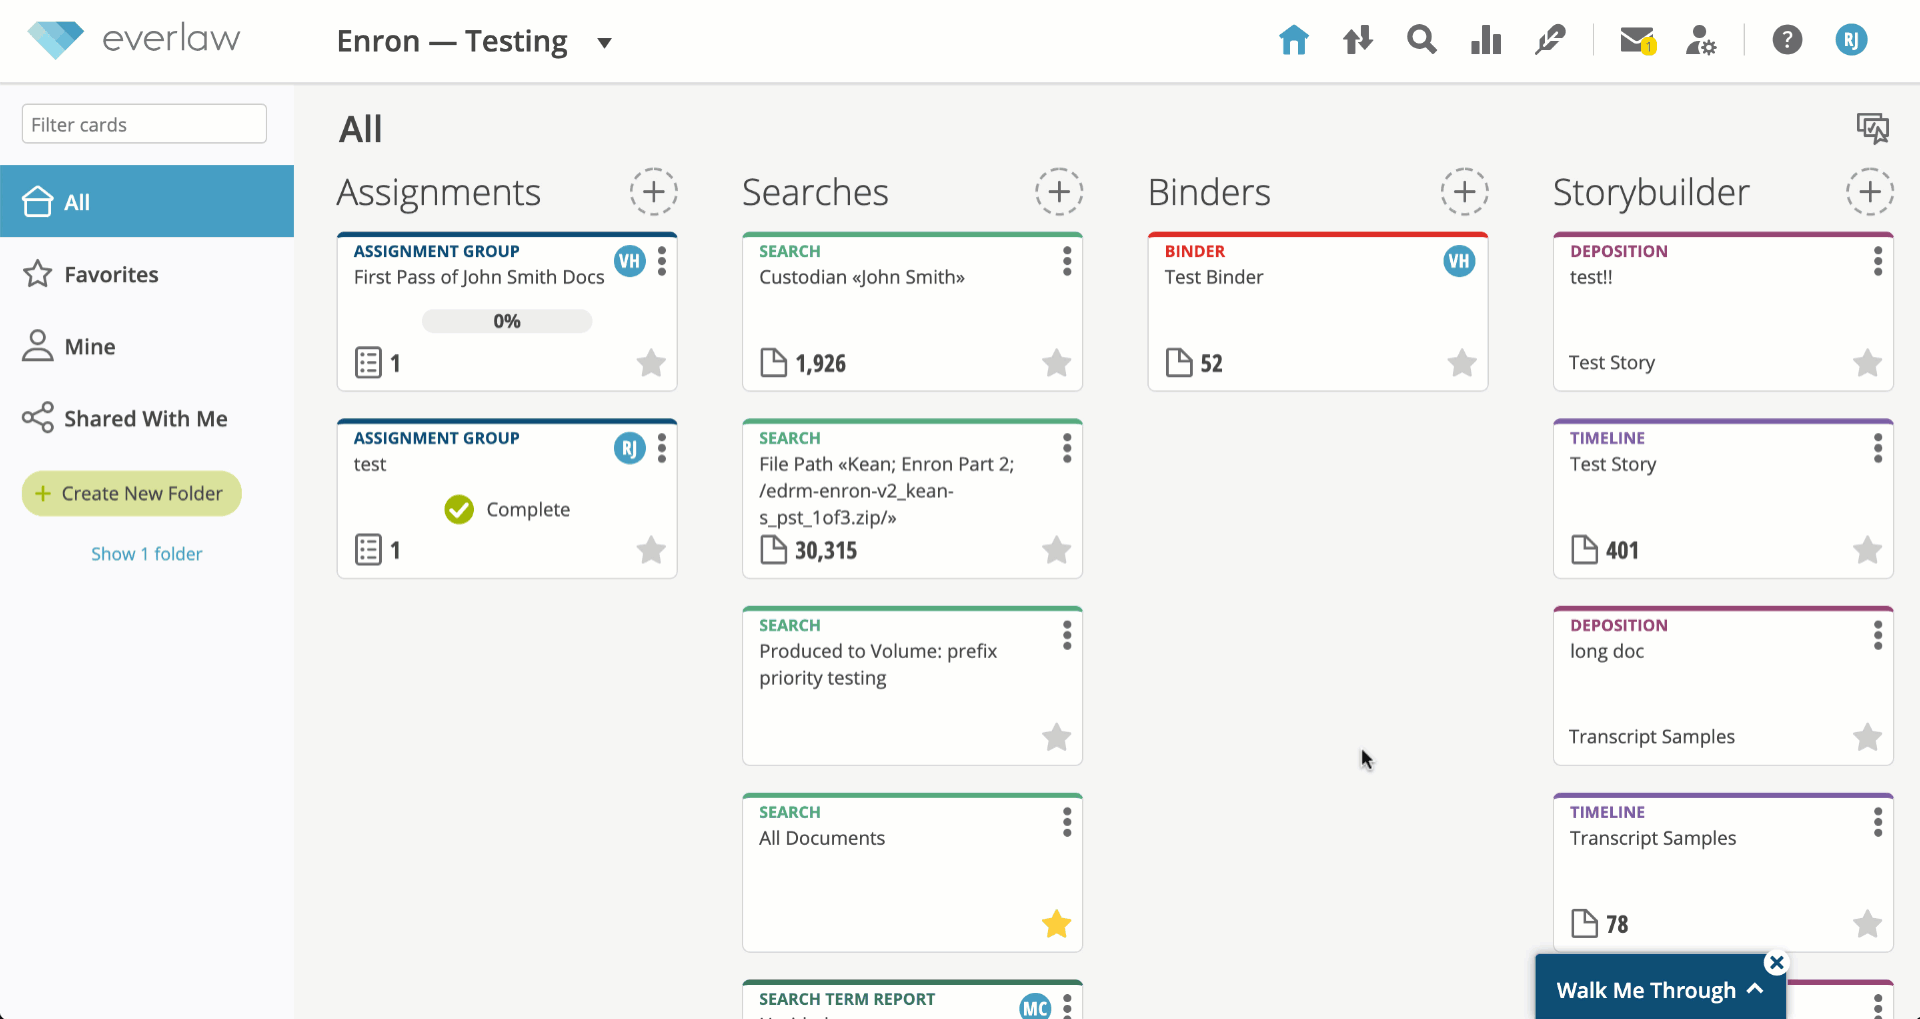The height and width of the screenshot is (1019, 1920).
Task: Open the message center envelope icon
Action: point(1637,40)
